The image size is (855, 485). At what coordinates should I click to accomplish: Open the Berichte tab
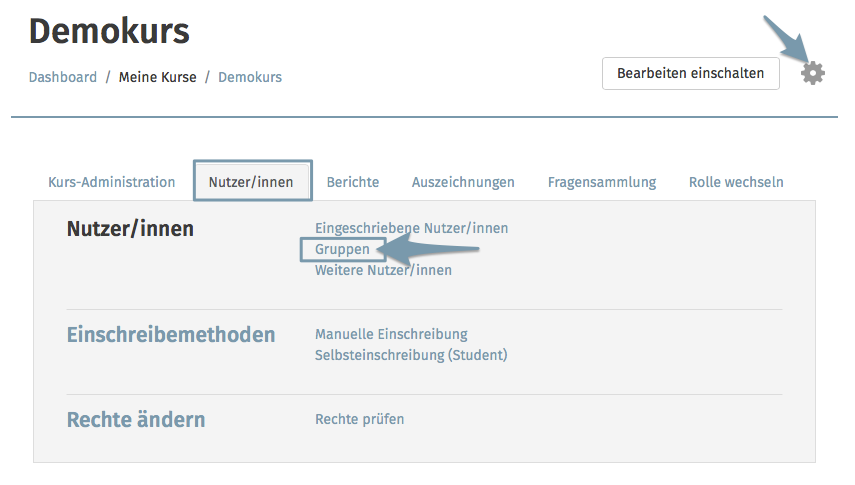[x=353, y=182]
